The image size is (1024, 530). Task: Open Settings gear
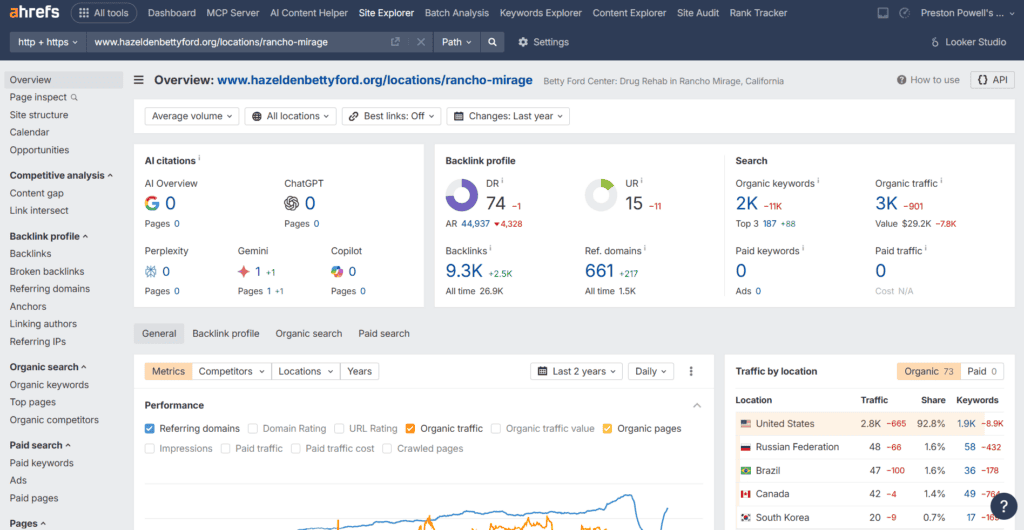(543, 42)
